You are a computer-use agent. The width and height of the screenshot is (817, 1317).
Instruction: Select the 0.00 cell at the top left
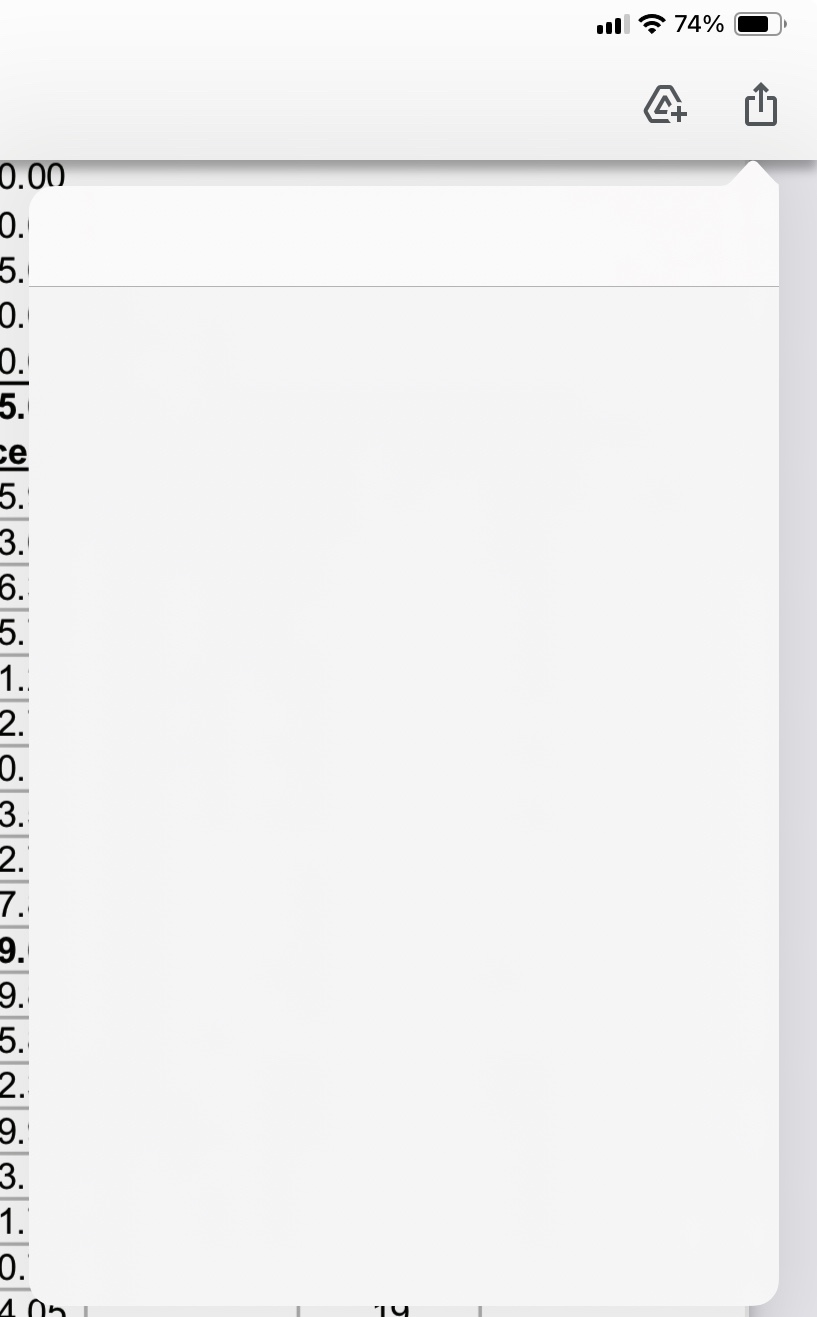click(32, 176)
